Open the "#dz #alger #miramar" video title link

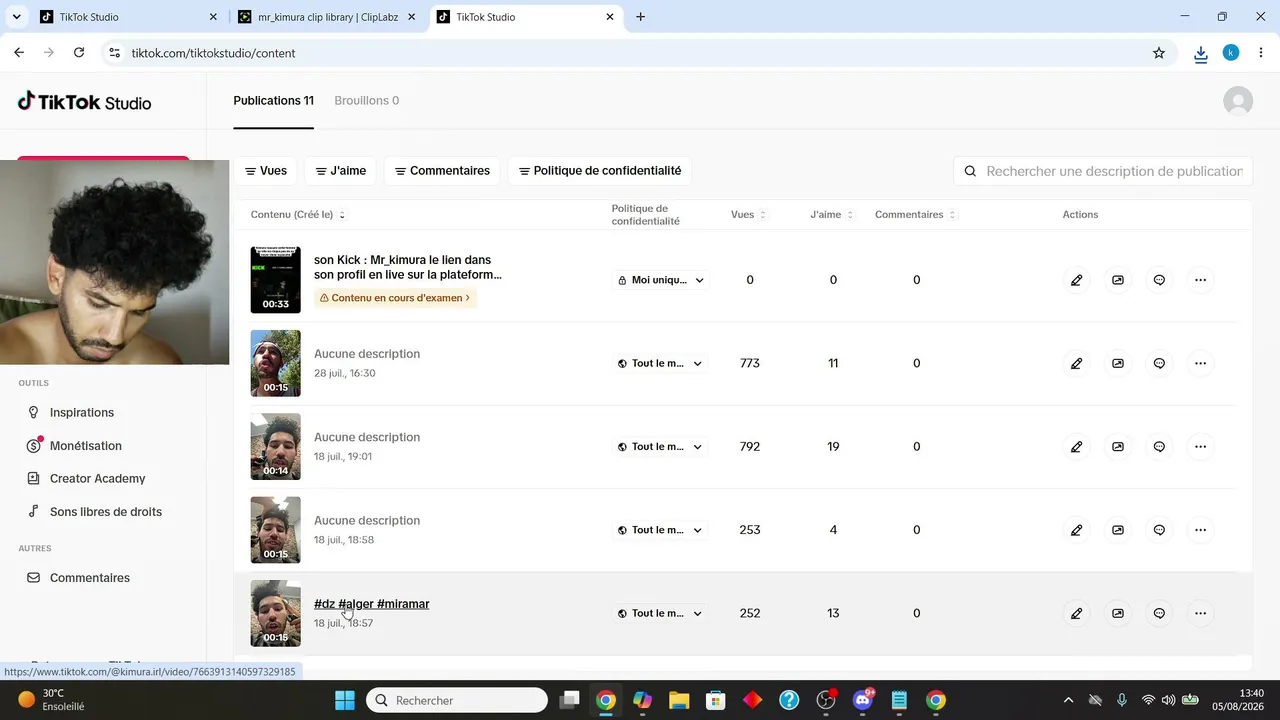point(372,604)
